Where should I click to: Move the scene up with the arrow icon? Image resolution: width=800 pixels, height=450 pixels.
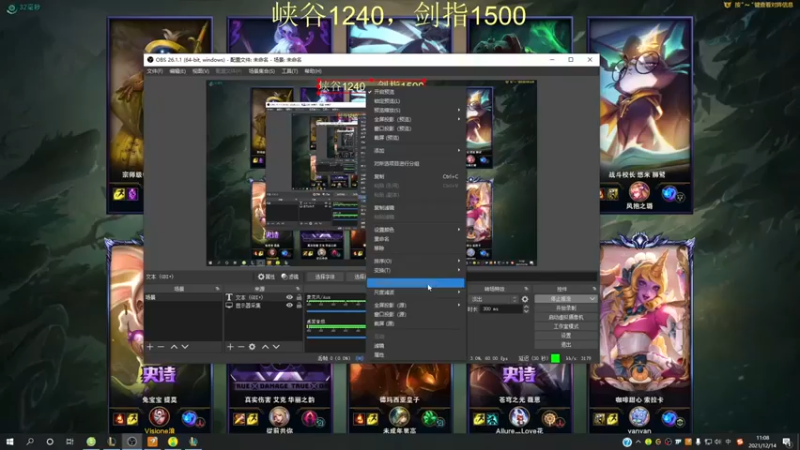click(x=174, y=347)
